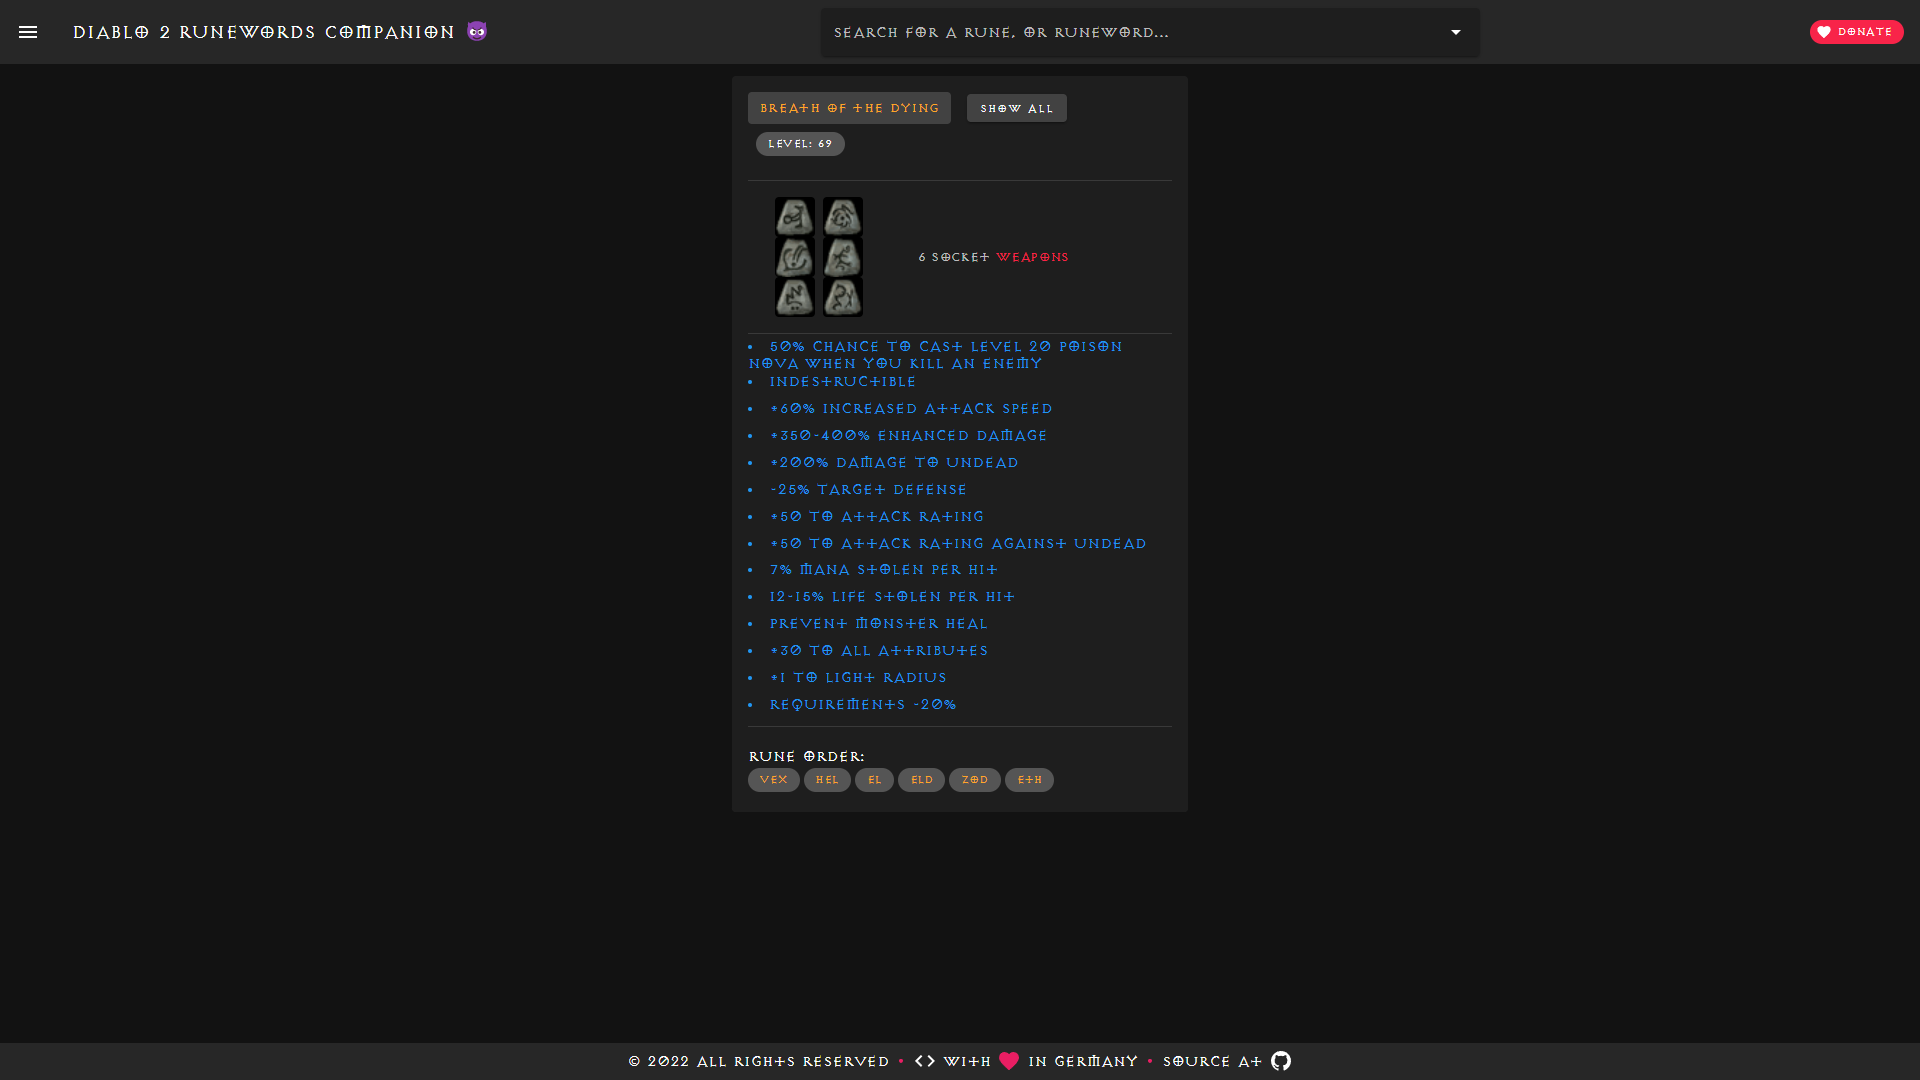
Task: Click the Diablo 2 Runewords Companion title
Action: click(264, 32)
